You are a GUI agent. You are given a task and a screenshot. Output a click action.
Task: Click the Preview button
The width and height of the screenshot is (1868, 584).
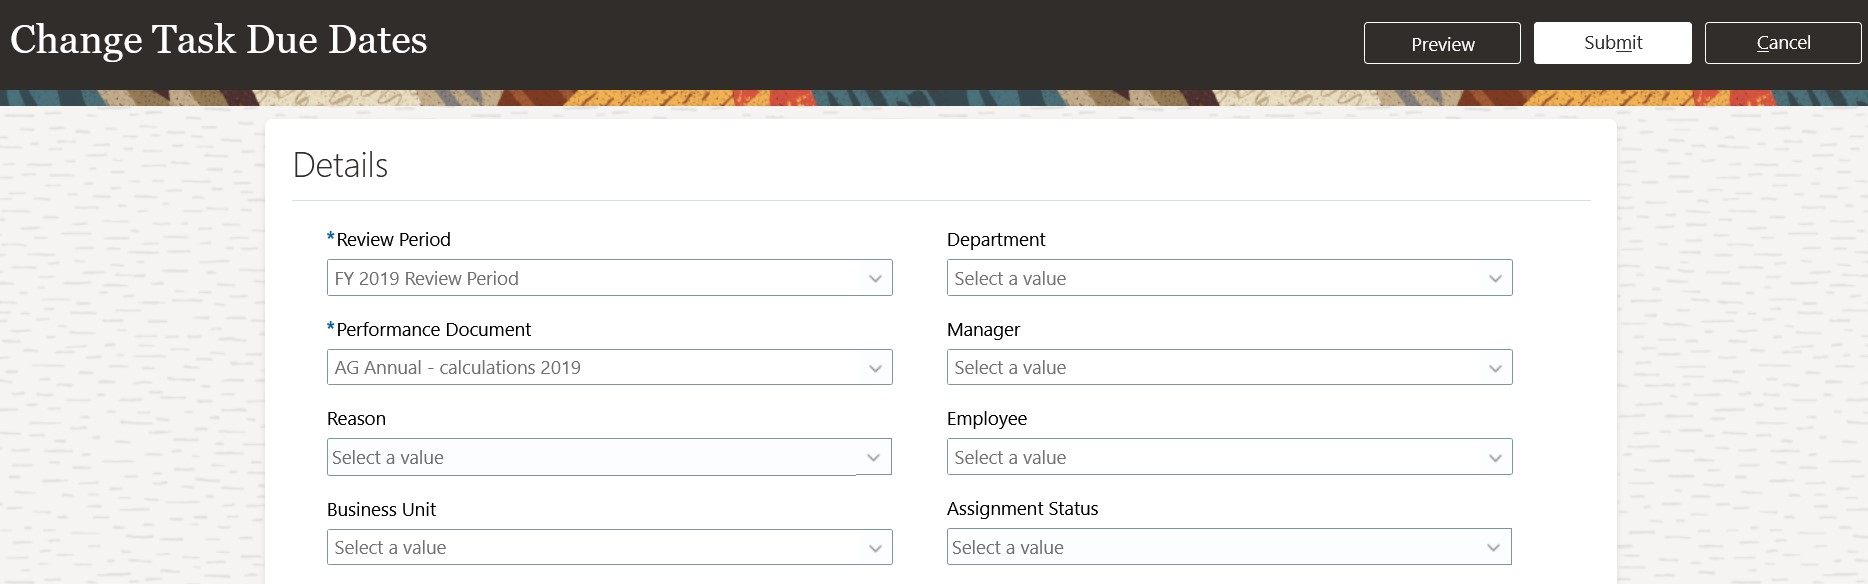click(x=1442, y=43)
